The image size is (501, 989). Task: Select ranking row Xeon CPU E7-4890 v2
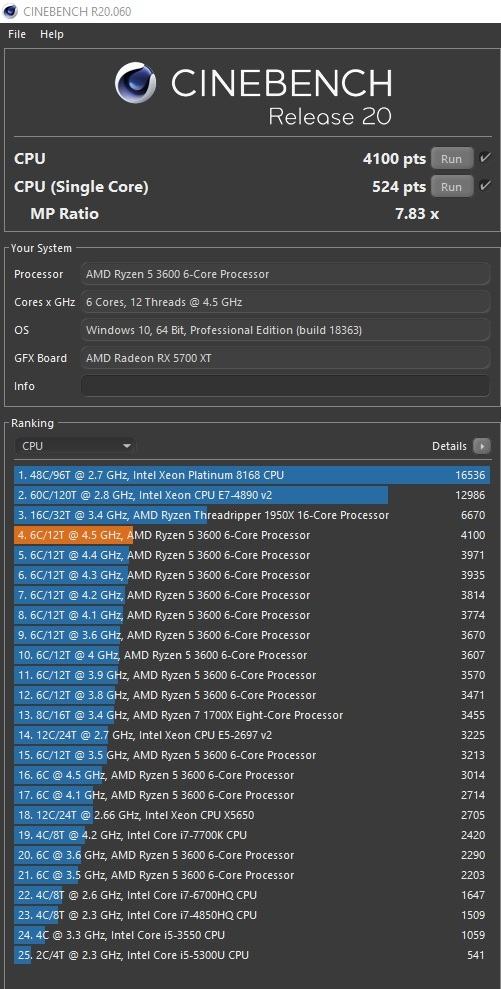pyautogui.click(x=252, y=495)
